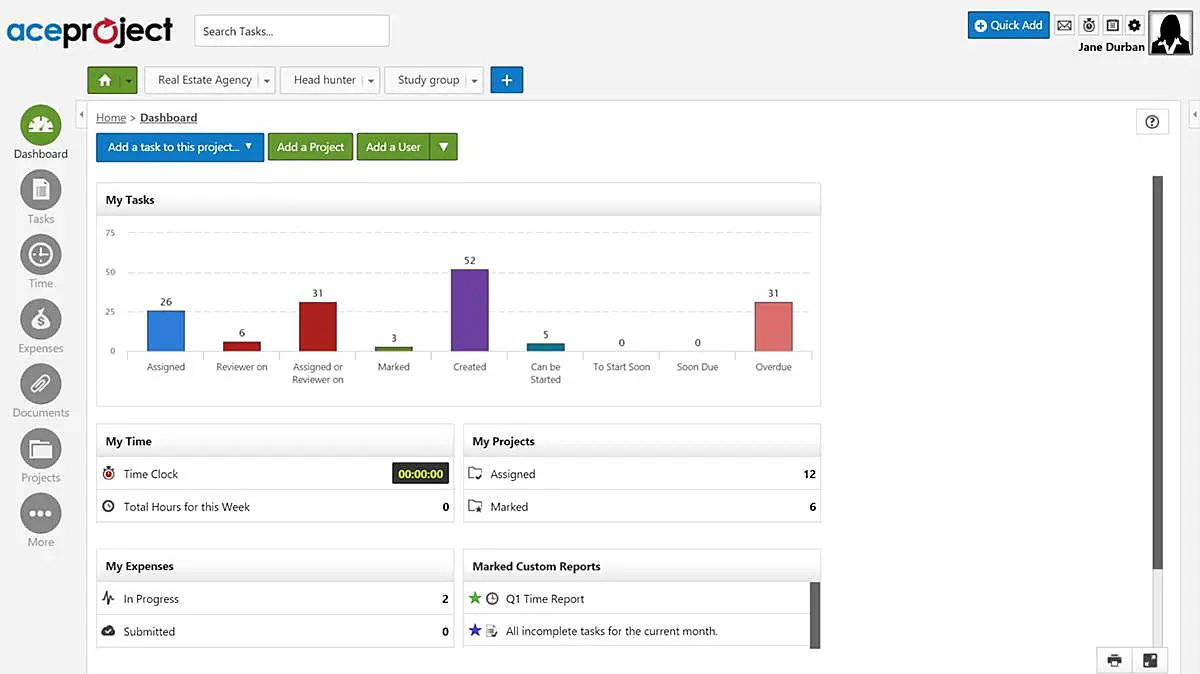Print the dashboard using printer icon
The width and height of the screenshot is (1200, 674).
pyautogui.click(x=1114, y=660)
